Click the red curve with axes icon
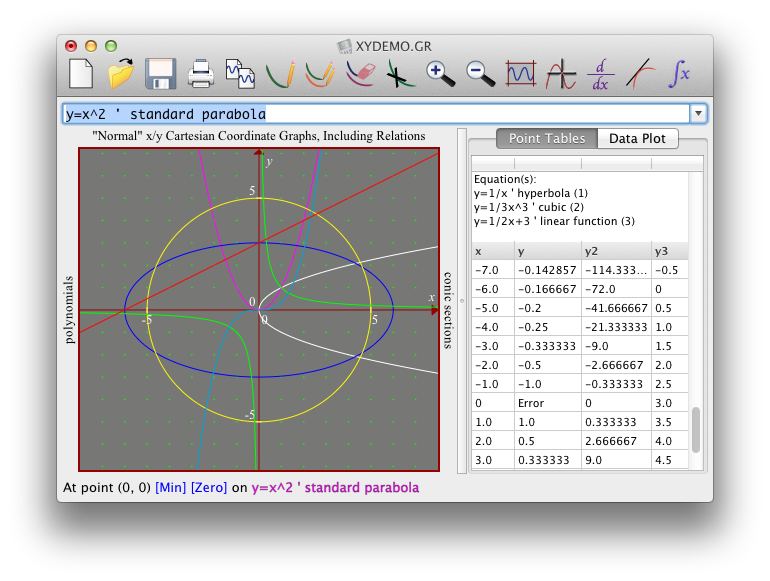Viewport: 770px width, 581px height. (x=561, y=74)
